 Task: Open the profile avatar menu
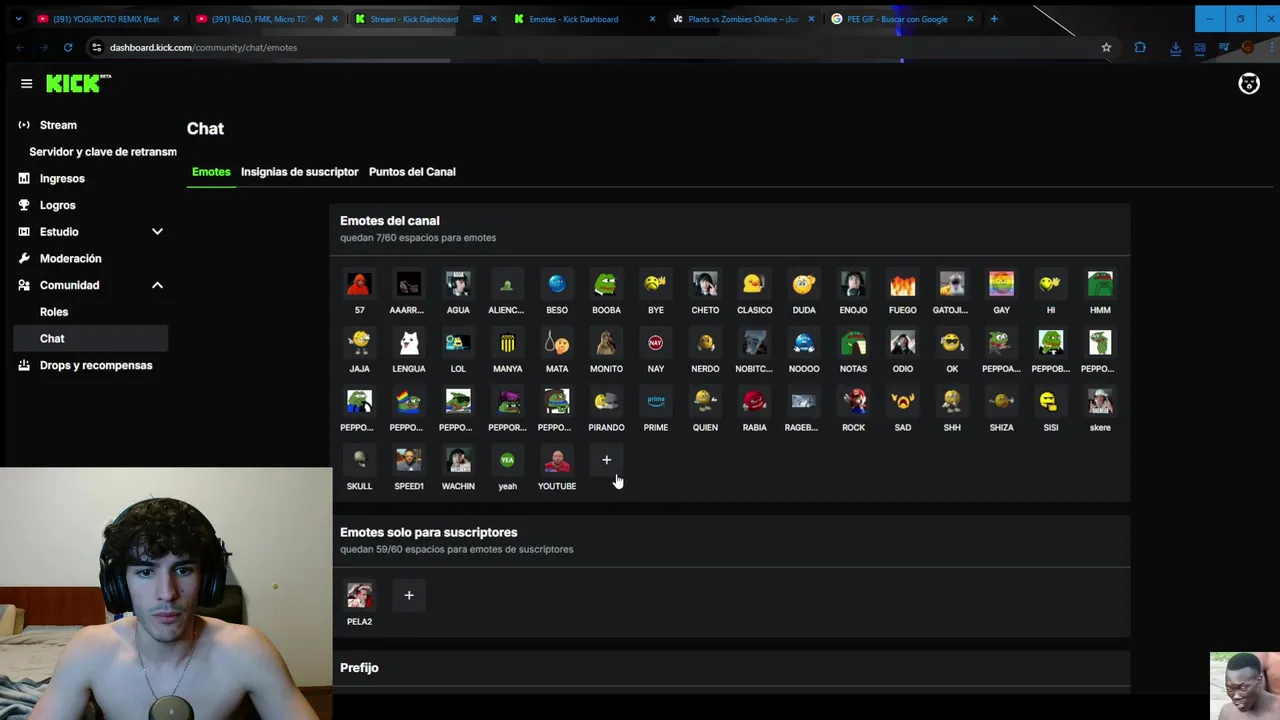click(x=1249, y=84)
